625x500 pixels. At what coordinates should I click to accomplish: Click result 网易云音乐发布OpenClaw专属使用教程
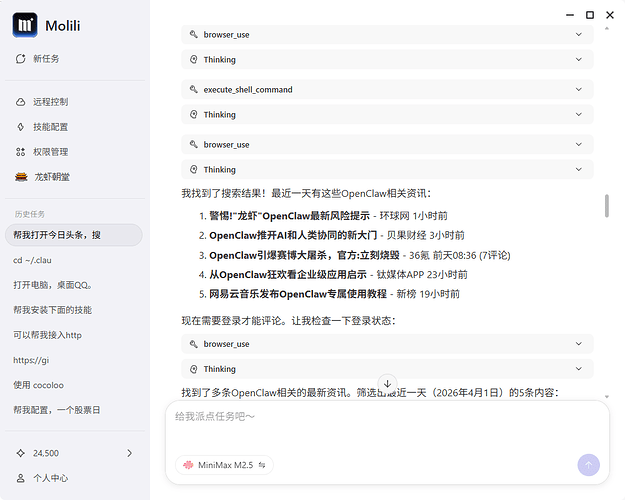coord(298,294)
